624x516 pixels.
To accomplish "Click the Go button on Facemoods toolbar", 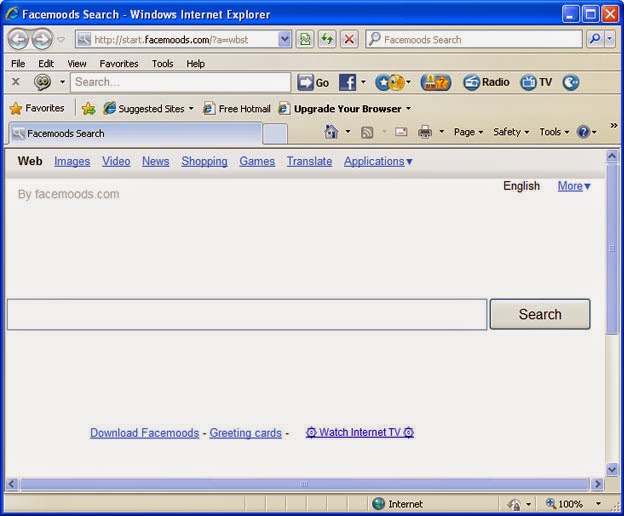I will 313,83.
